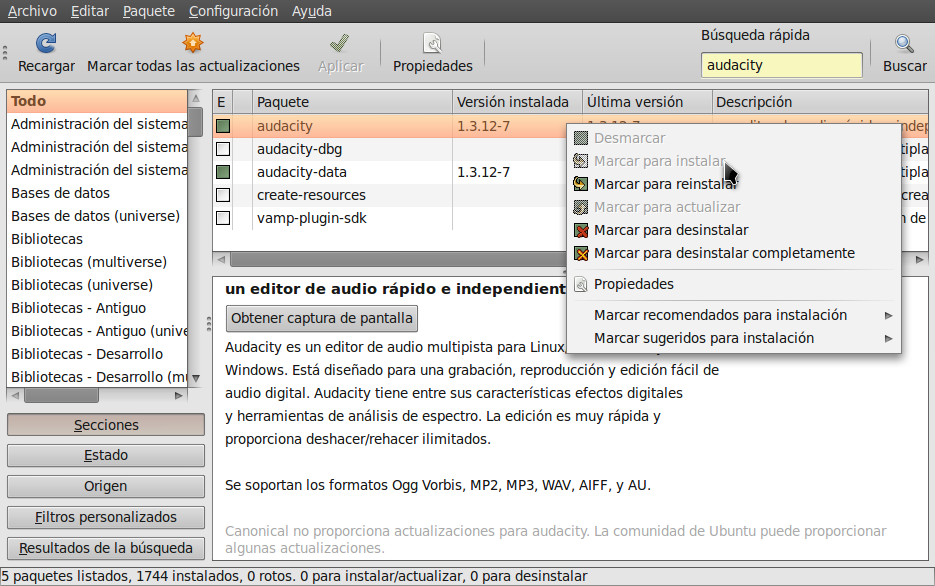935x586 pixels.
Task: Click Resultados de la búsqueda button
Action: [106, 548]
